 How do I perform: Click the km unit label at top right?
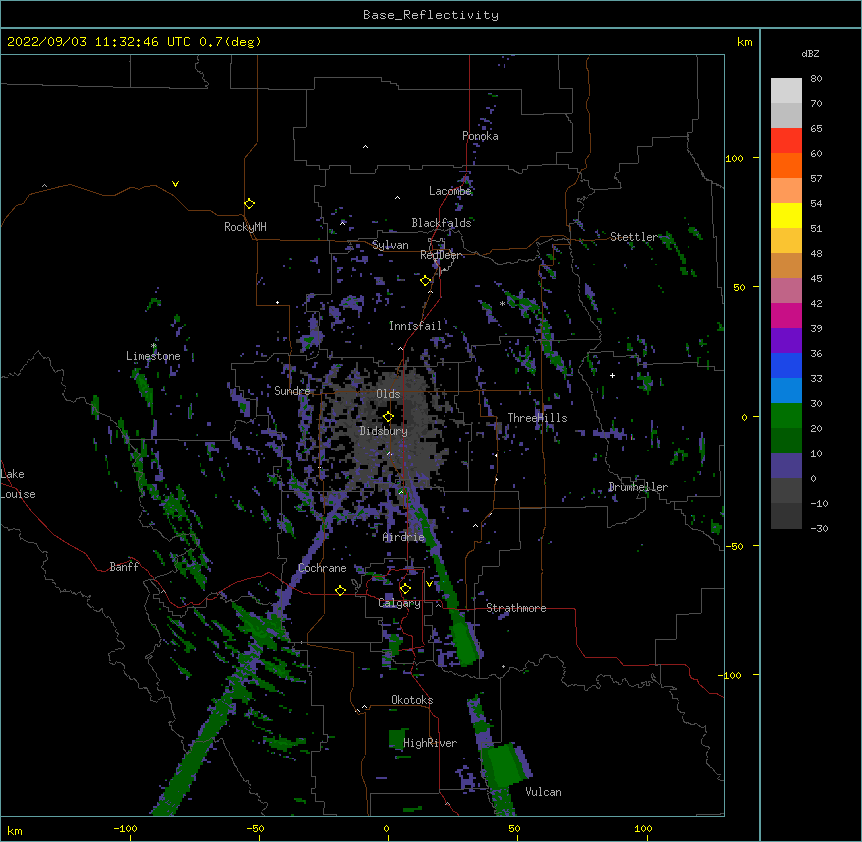(x=744, y=42)
